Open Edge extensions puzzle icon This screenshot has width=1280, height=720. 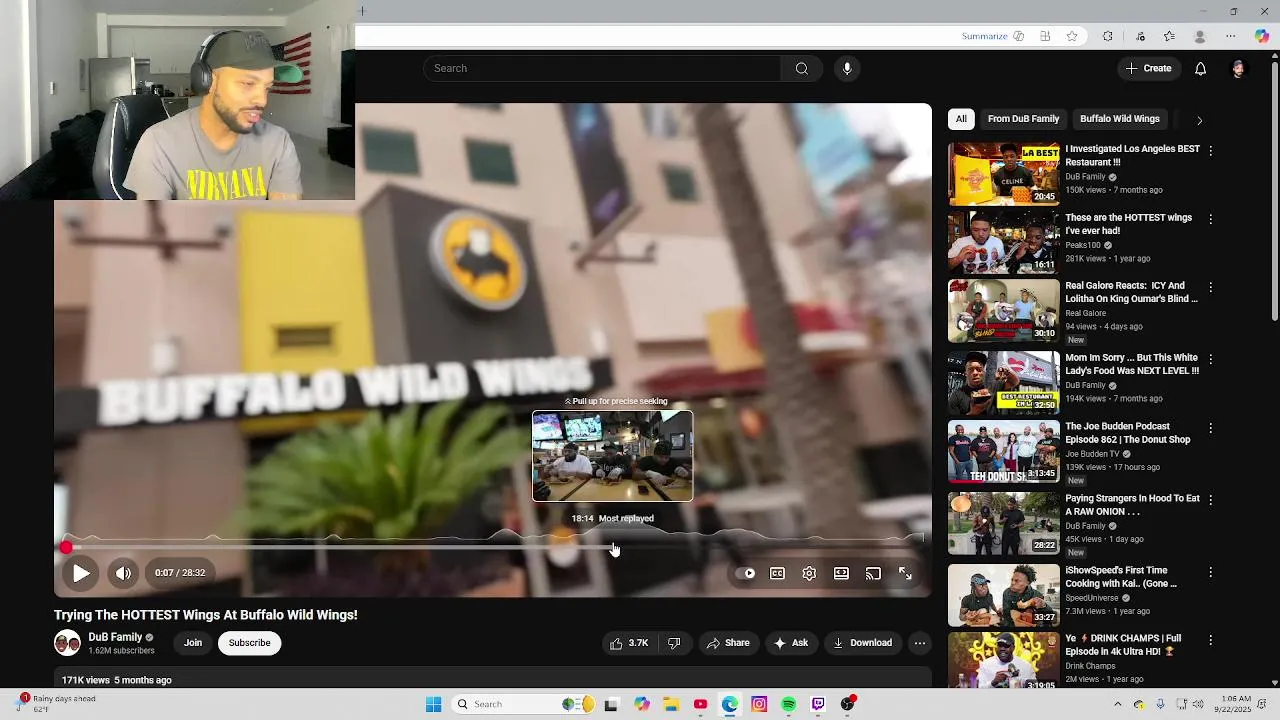point(1108,36)
